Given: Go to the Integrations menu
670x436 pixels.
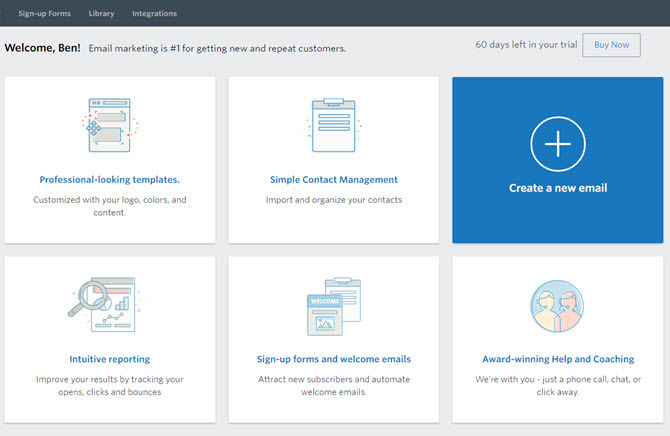Looking at the screenshot, I should [154, 13].
